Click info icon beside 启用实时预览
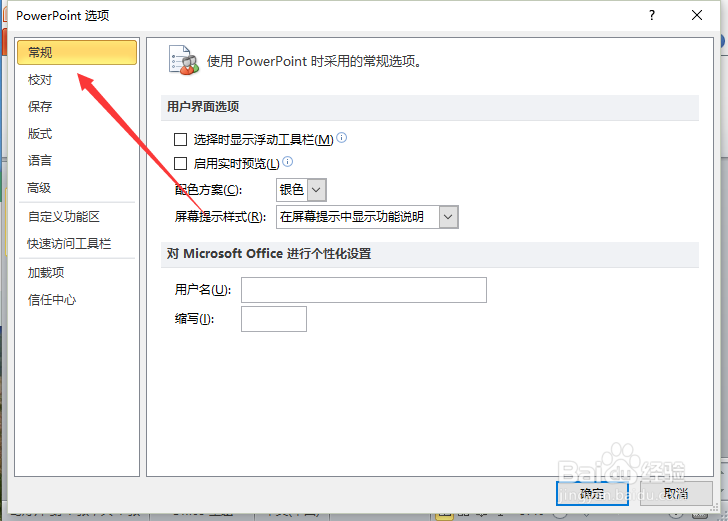728x521 pixels. pyautogui.click(x=288, y=162)
